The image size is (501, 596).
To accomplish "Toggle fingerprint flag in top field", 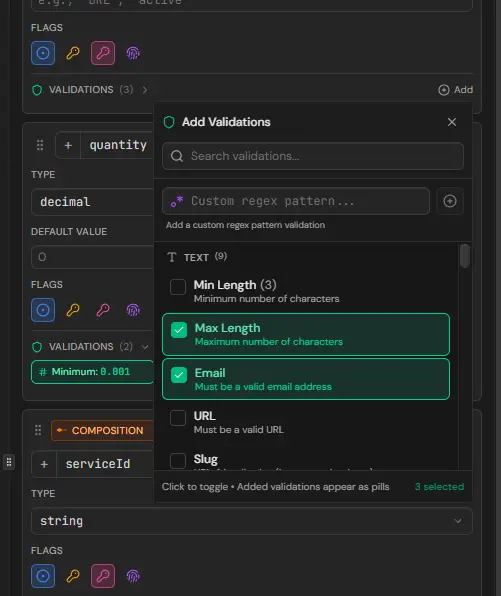I will coord(133,53).
